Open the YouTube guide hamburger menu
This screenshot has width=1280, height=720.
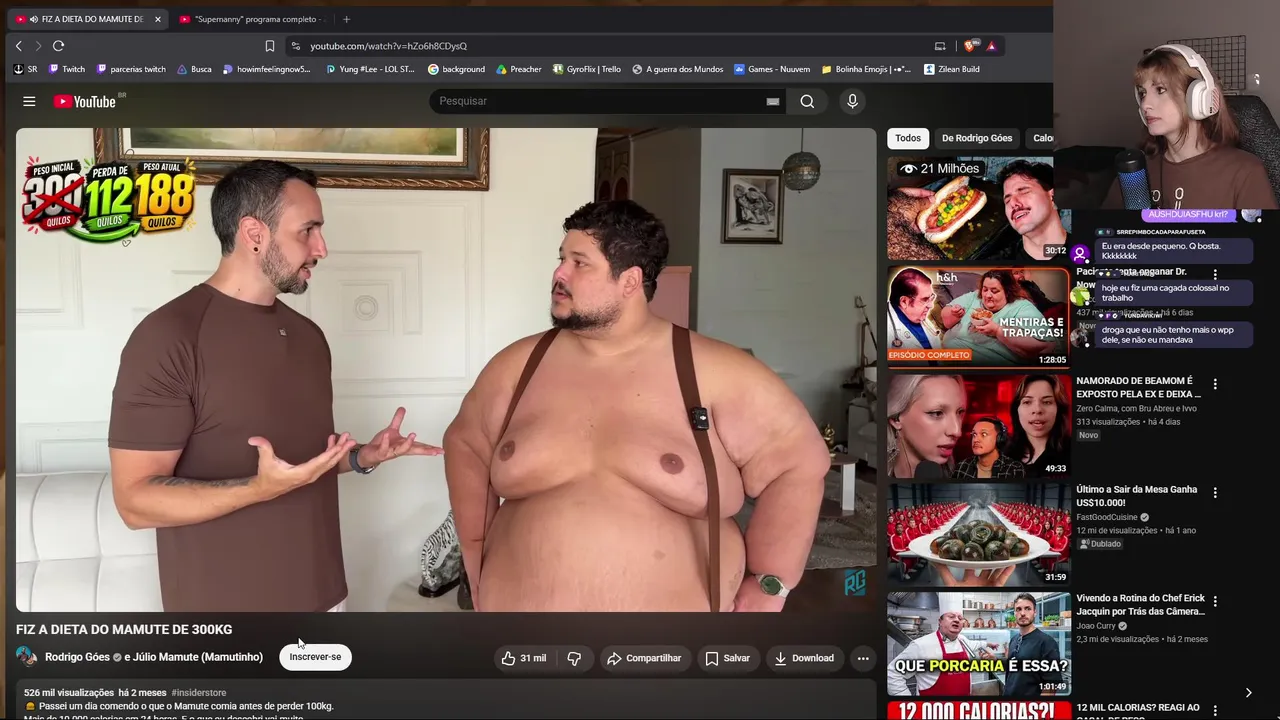tap(29, 101)
